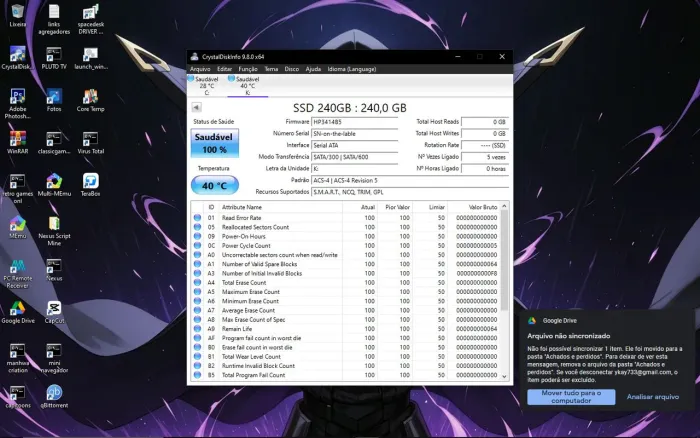Select the Runtime Invalid Block Count row
Image resolution: width=700 pixels, height=438 pixels.
346,366
